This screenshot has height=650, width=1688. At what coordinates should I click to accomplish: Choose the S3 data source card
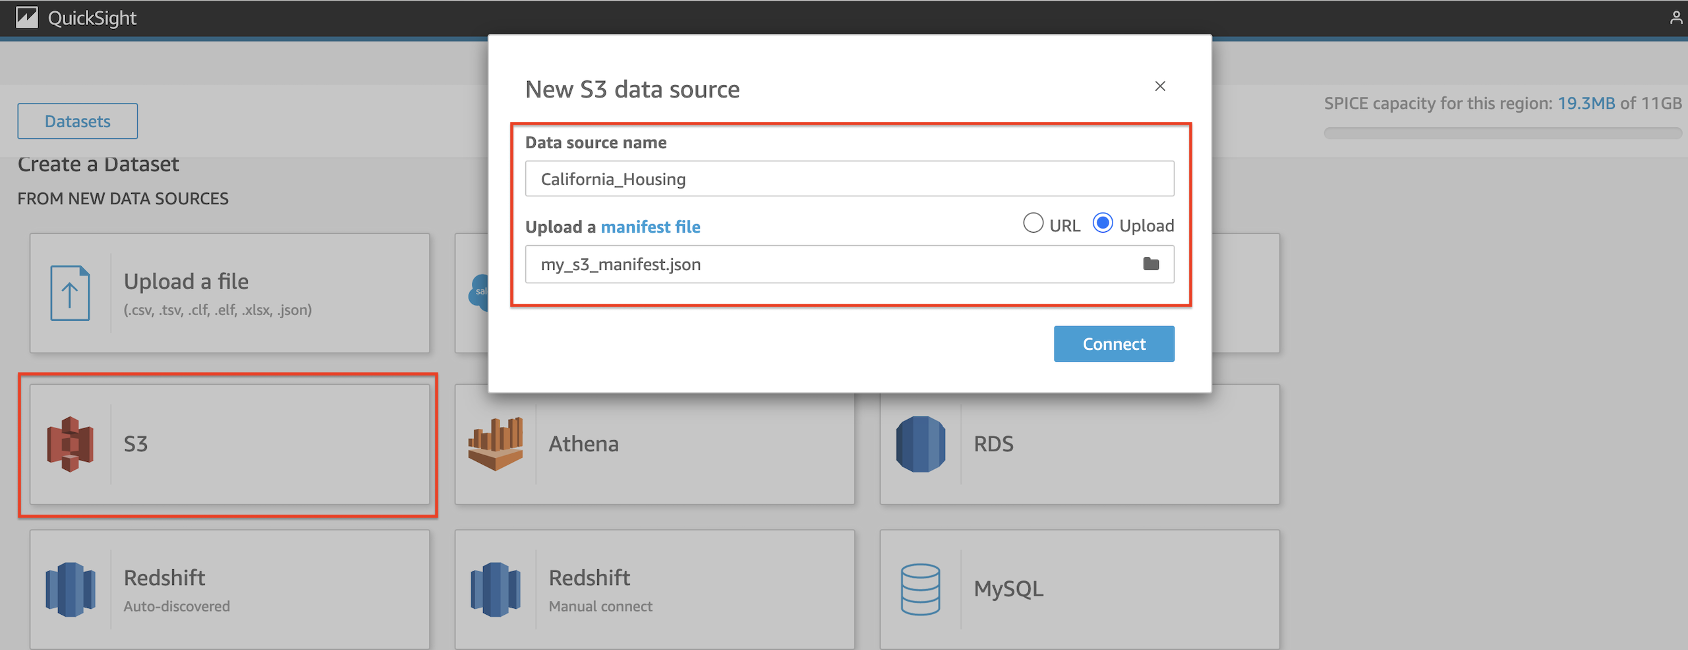tap(230, 445)
